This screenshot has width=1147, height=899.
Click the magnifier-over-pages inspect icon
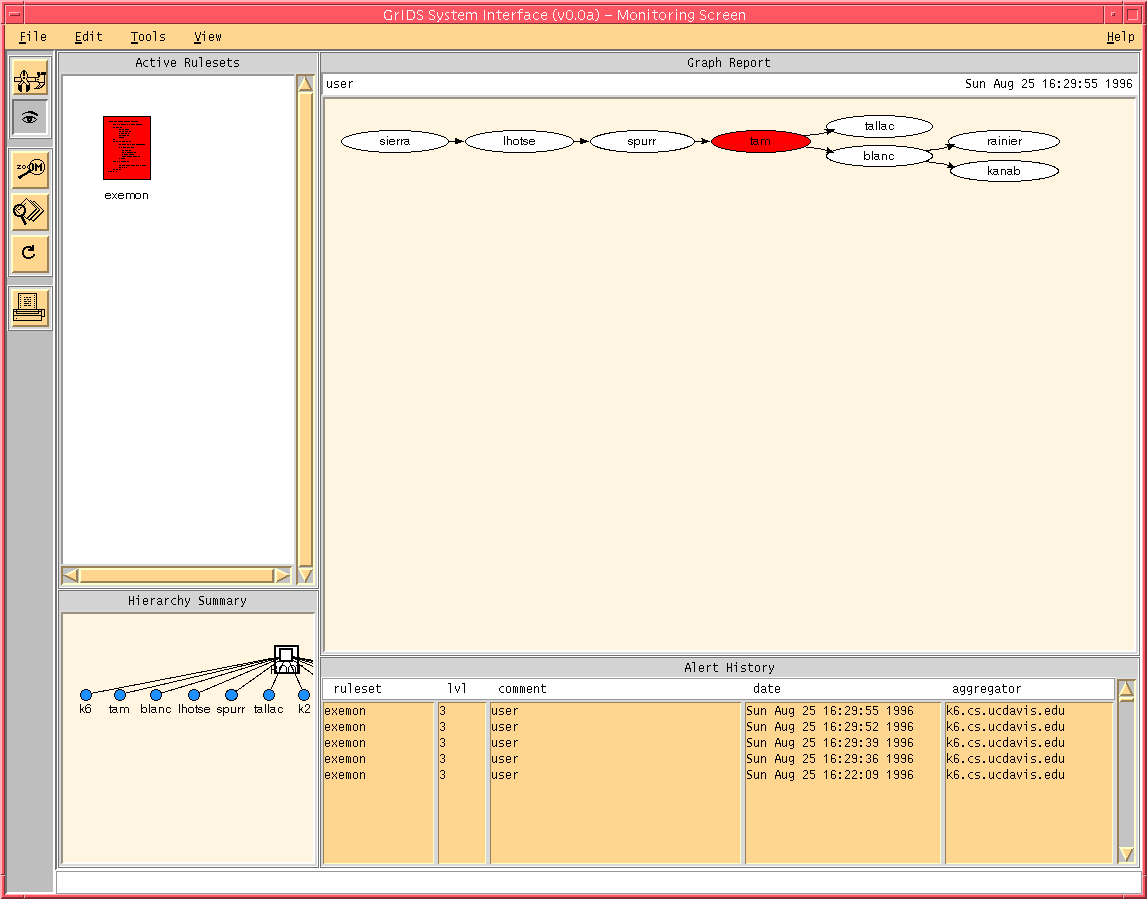tap(30, 211)
